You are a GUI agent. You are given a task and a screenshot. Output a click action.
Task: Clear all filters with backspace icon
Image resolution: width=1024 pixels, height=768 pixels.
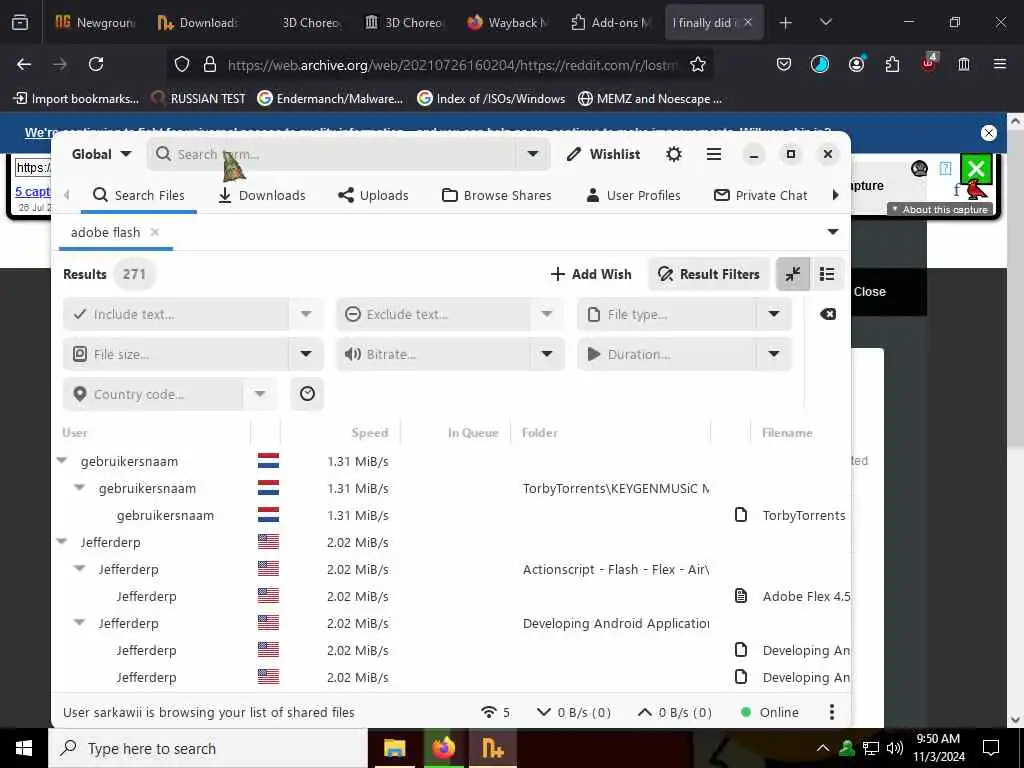click(x=827, y=314)
